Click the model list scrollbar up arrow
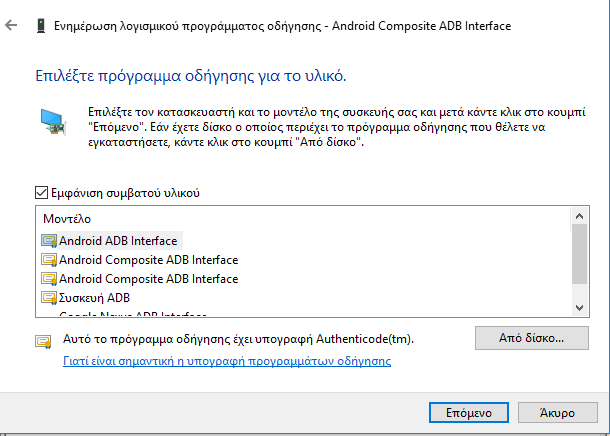This screenshot has width=610, height=436. click(580, 217)
